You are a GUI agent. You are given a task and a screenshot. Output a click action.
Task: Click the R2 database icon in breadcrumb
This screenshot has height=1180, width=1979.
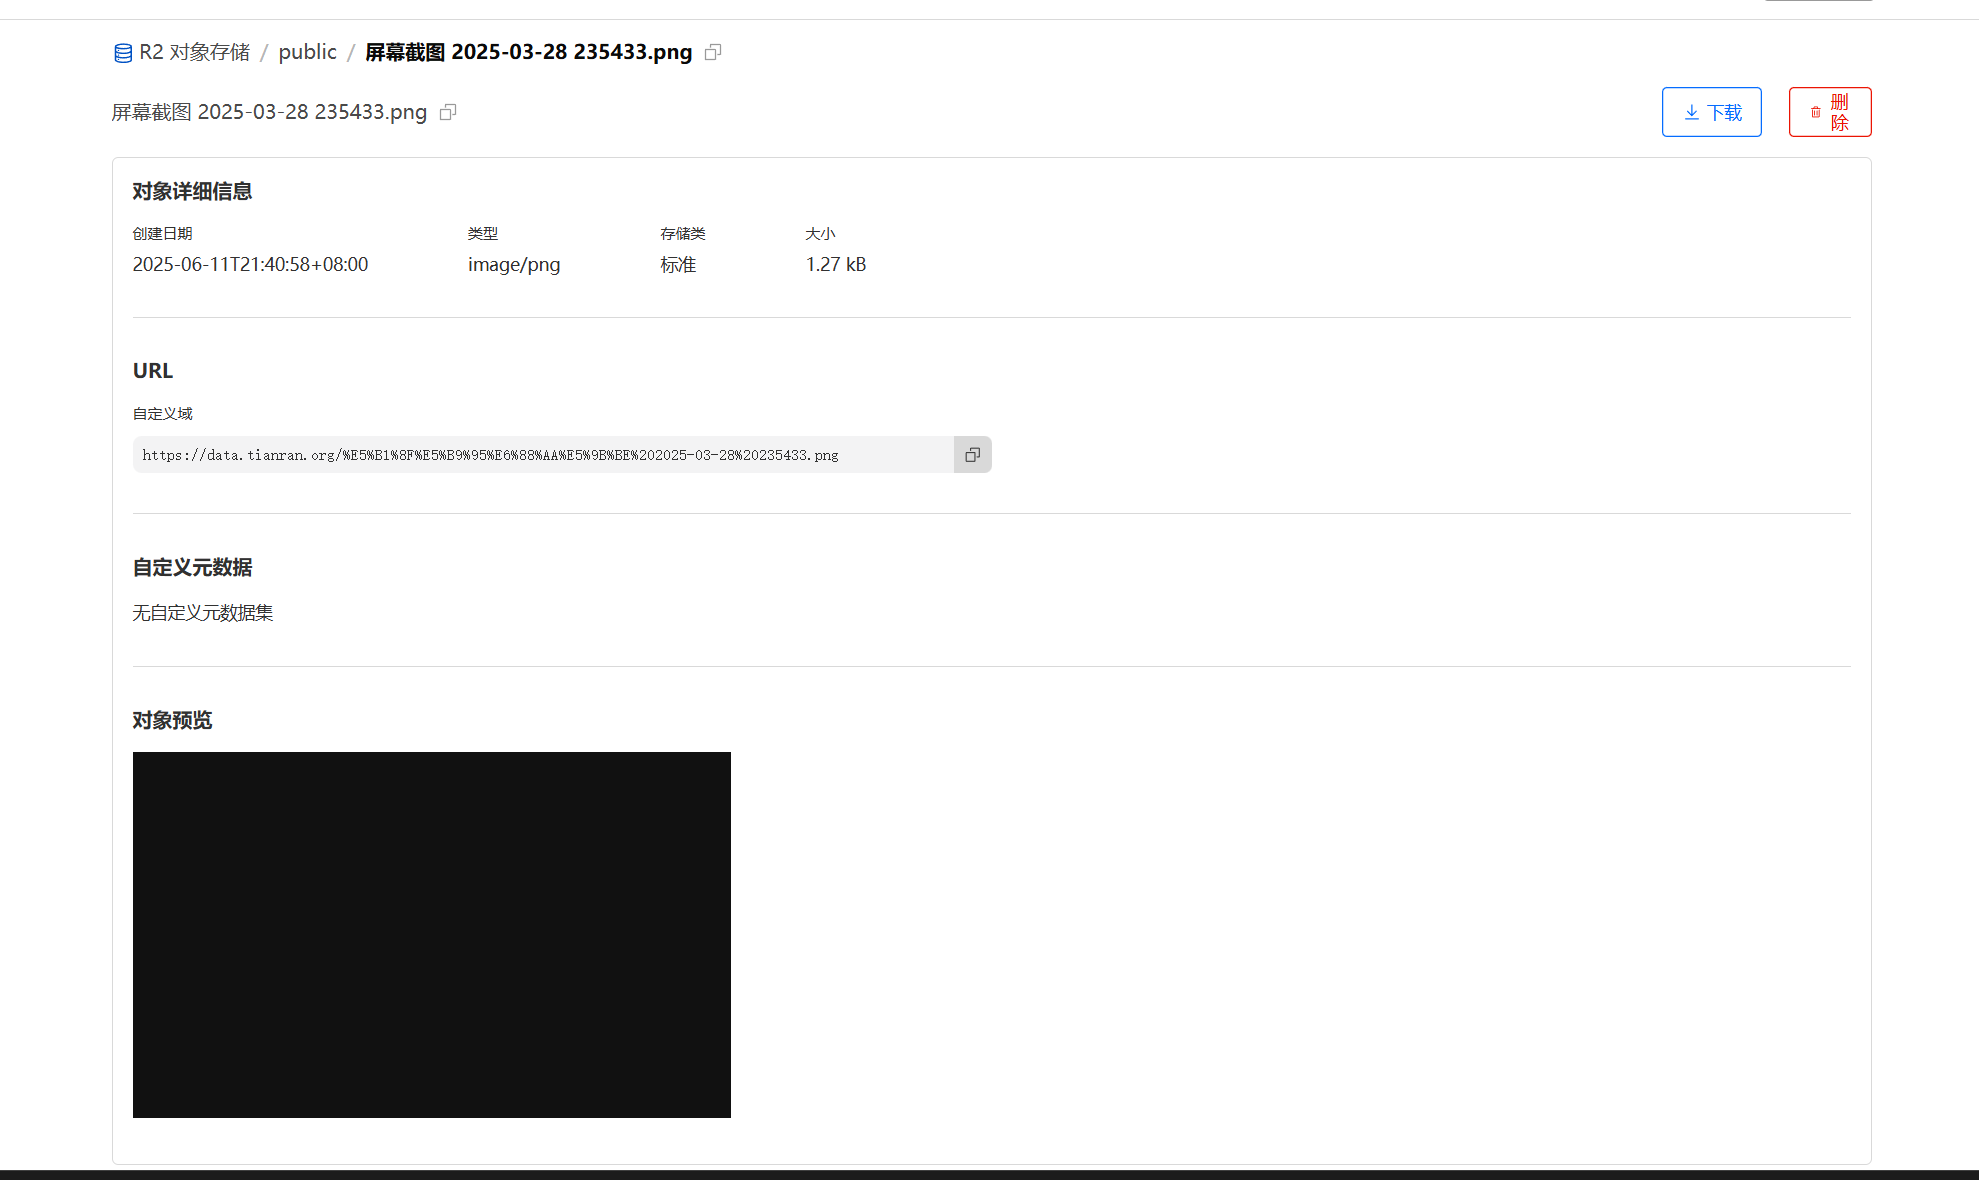[x=123, y=53]
